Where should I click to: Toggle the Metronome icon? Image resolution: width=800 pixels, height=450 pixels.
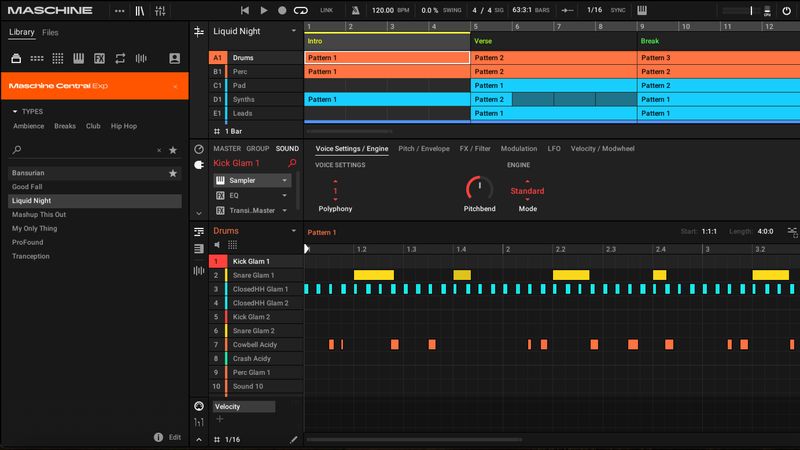[x=356, y=10]
